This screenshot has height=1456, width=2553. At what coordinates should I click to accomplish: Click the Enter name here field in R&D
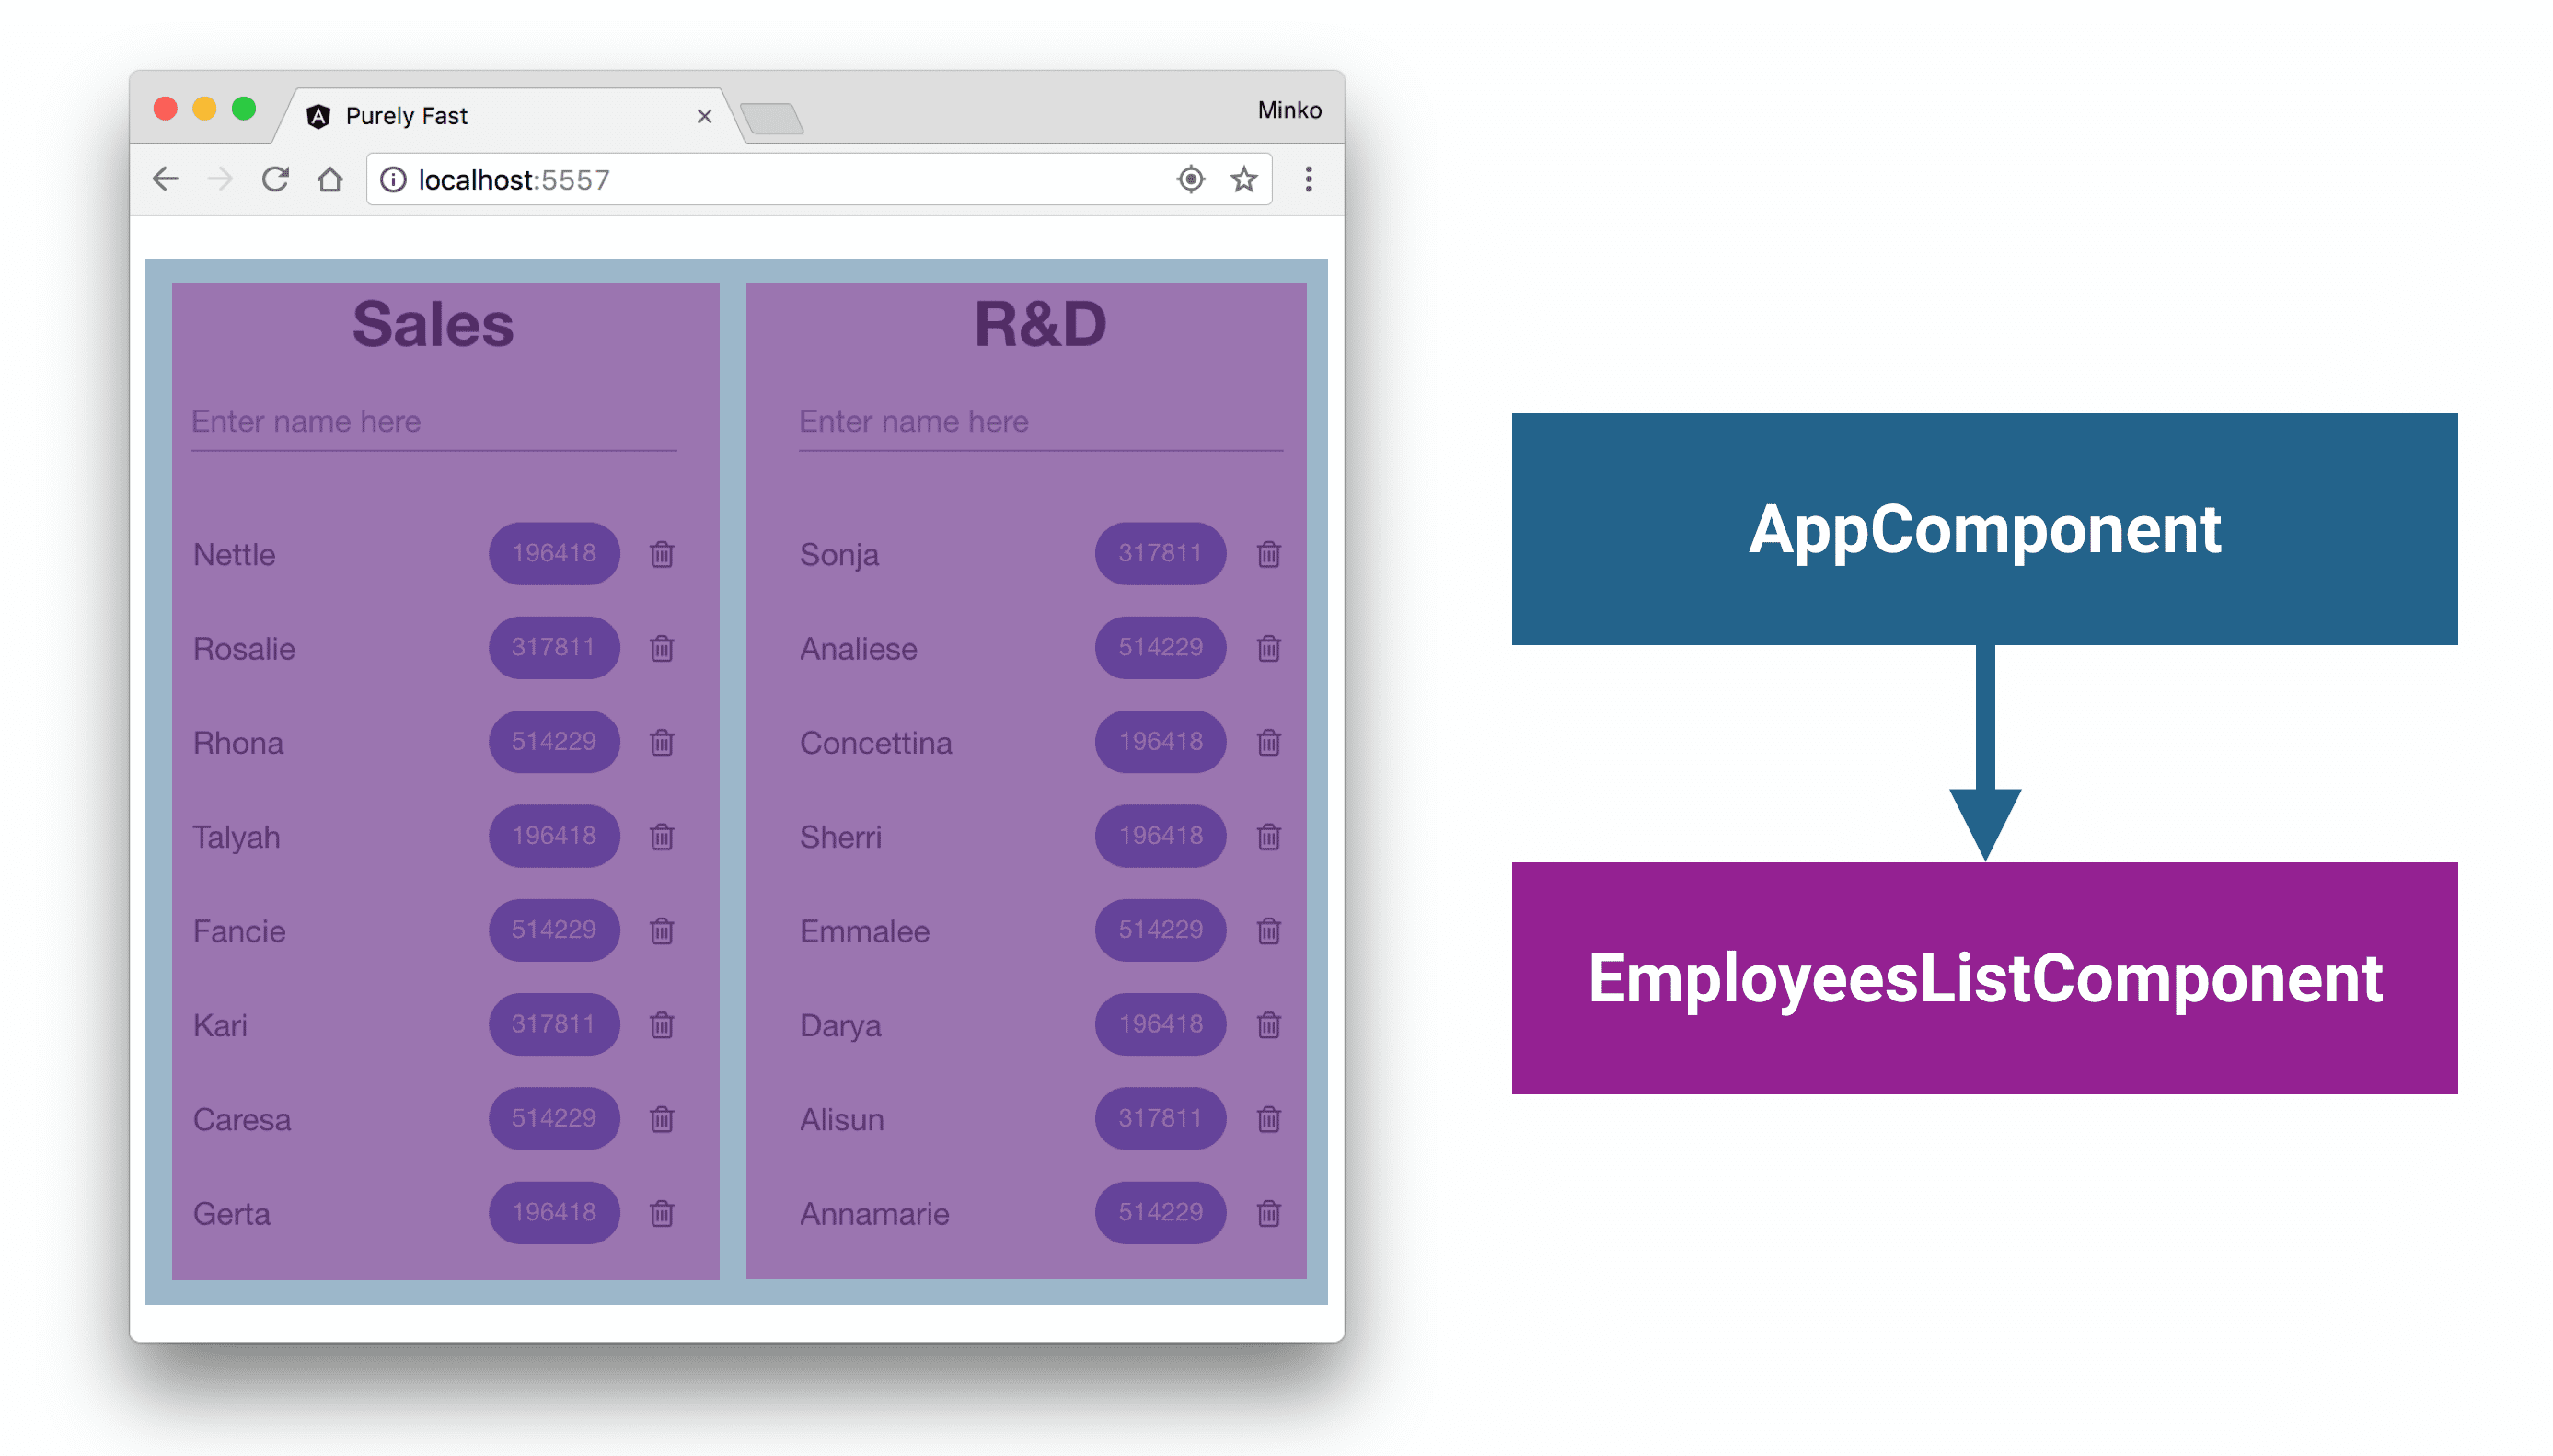click(x=1034, y=421)
